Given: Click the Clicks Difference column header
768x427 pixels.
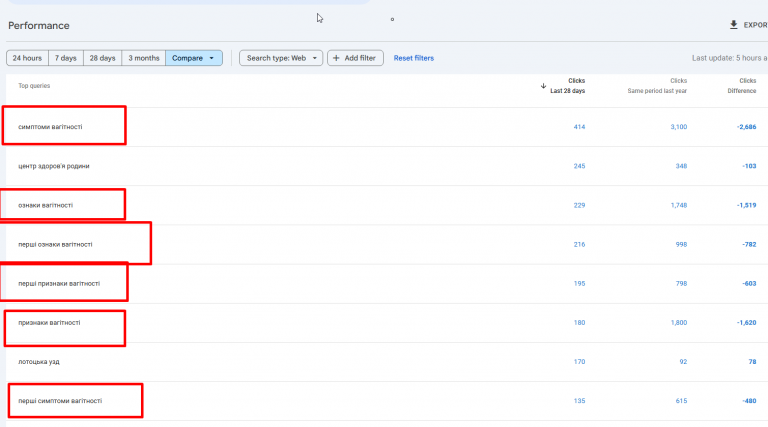Looking at the screenshot, I should pos(742,86).
